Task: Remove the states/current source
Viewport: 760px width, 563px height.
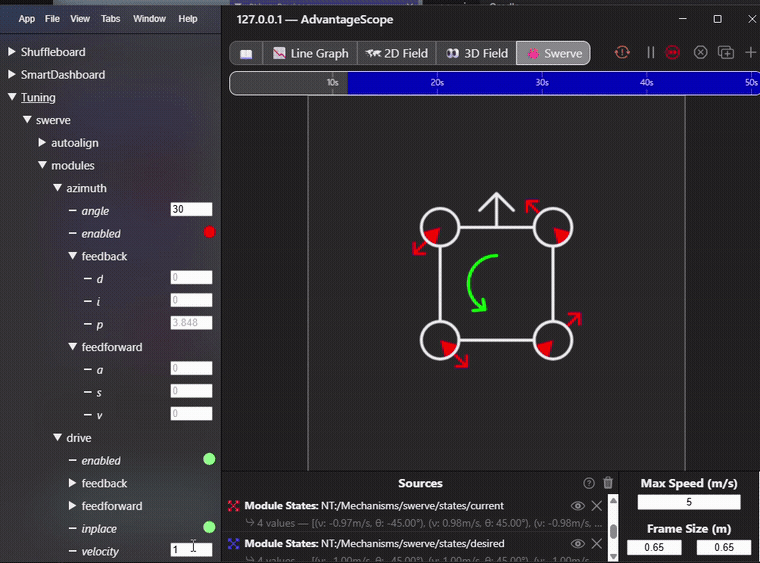Action: coord(597,506)
